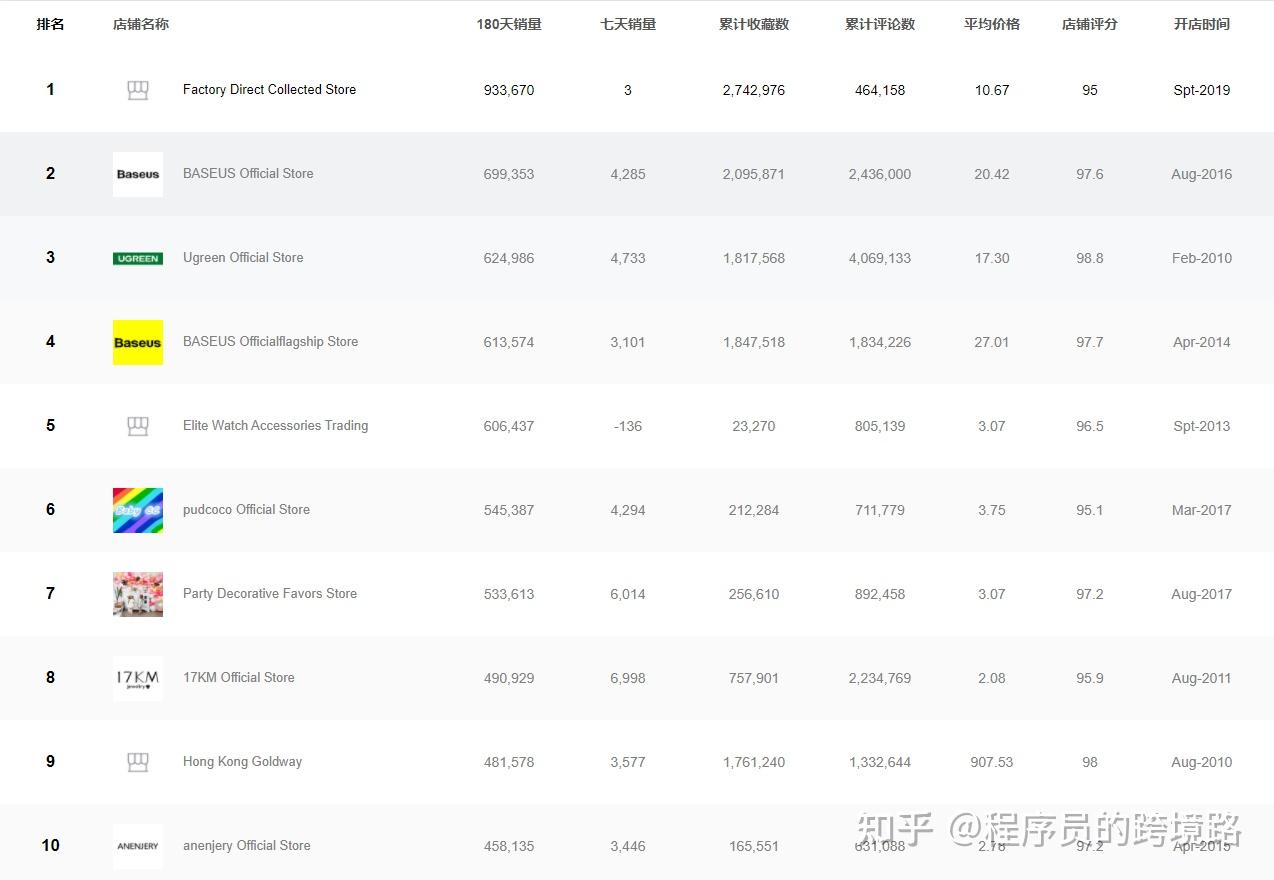The width and height of the screenshot is (1274, 880).
Task: Select the Feb-2010 opening date
Action: (x=1202, y=258)
